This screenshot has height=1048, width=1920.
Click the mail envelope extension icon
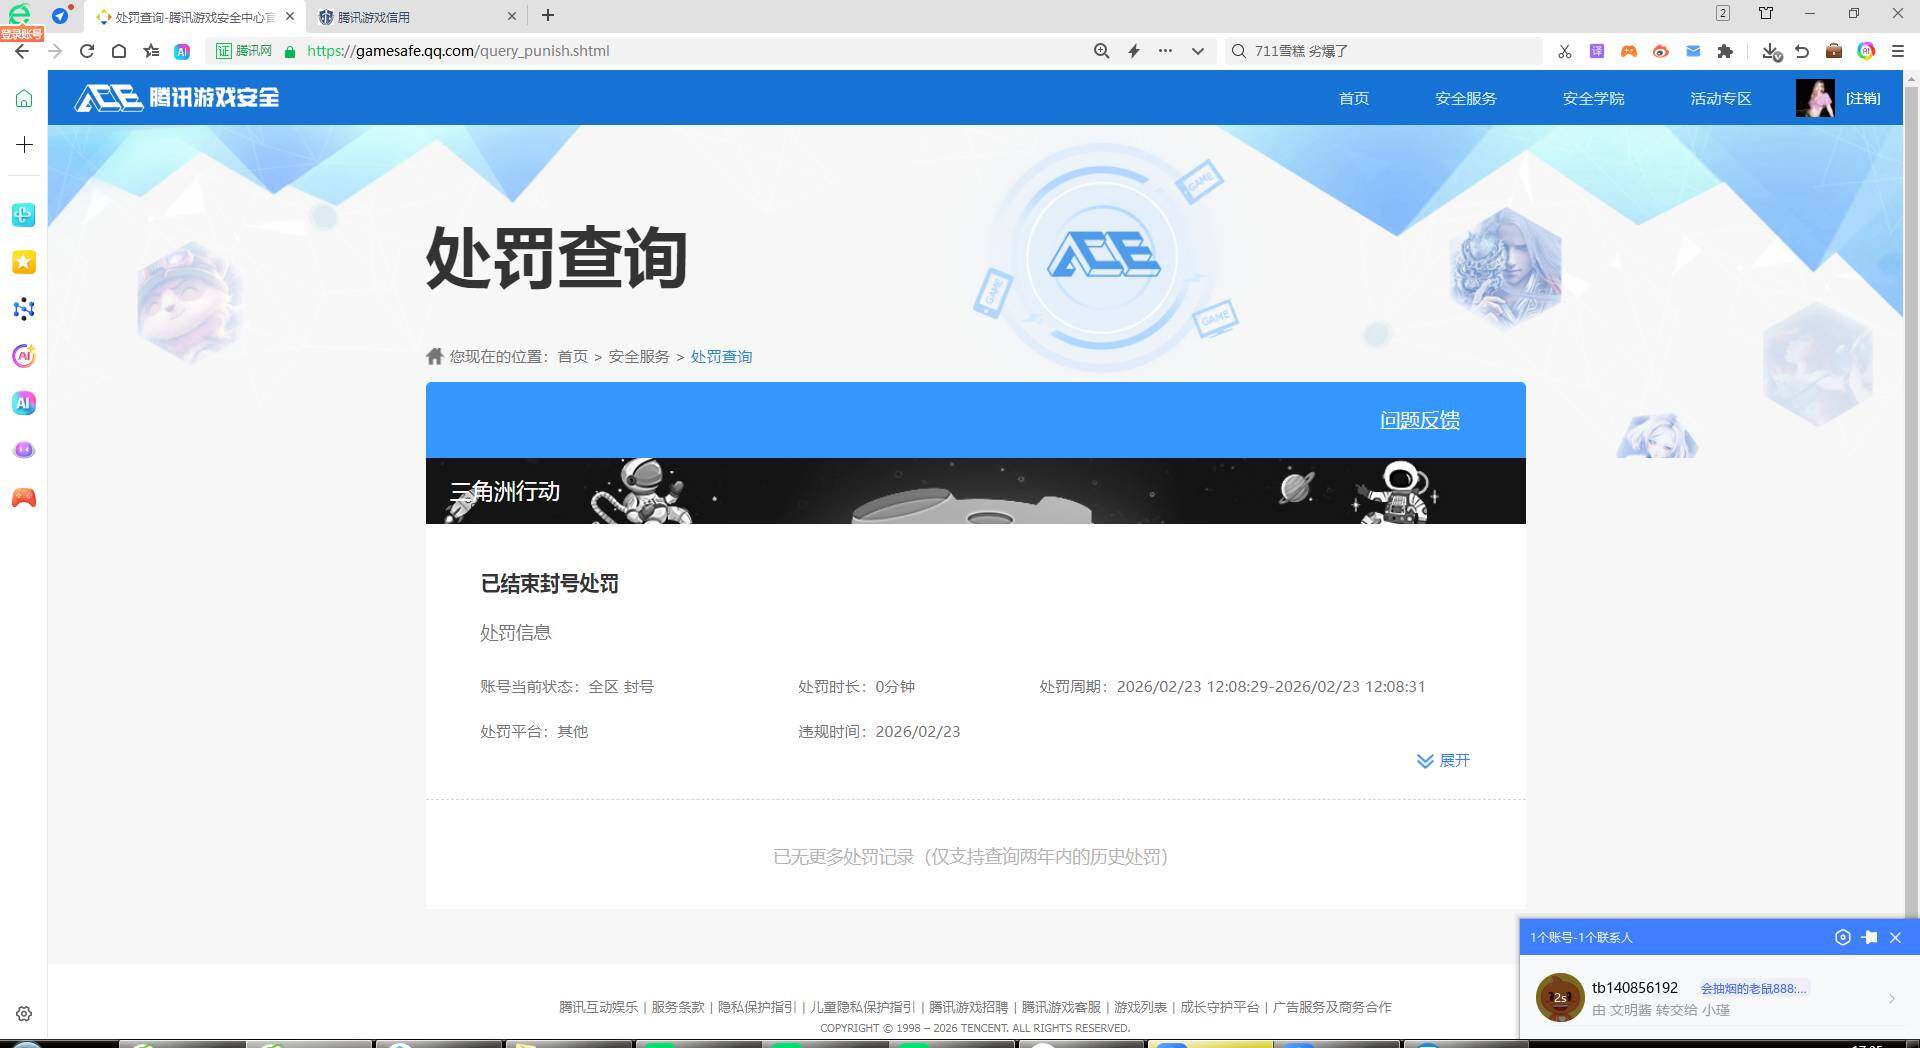point(1693,51)
